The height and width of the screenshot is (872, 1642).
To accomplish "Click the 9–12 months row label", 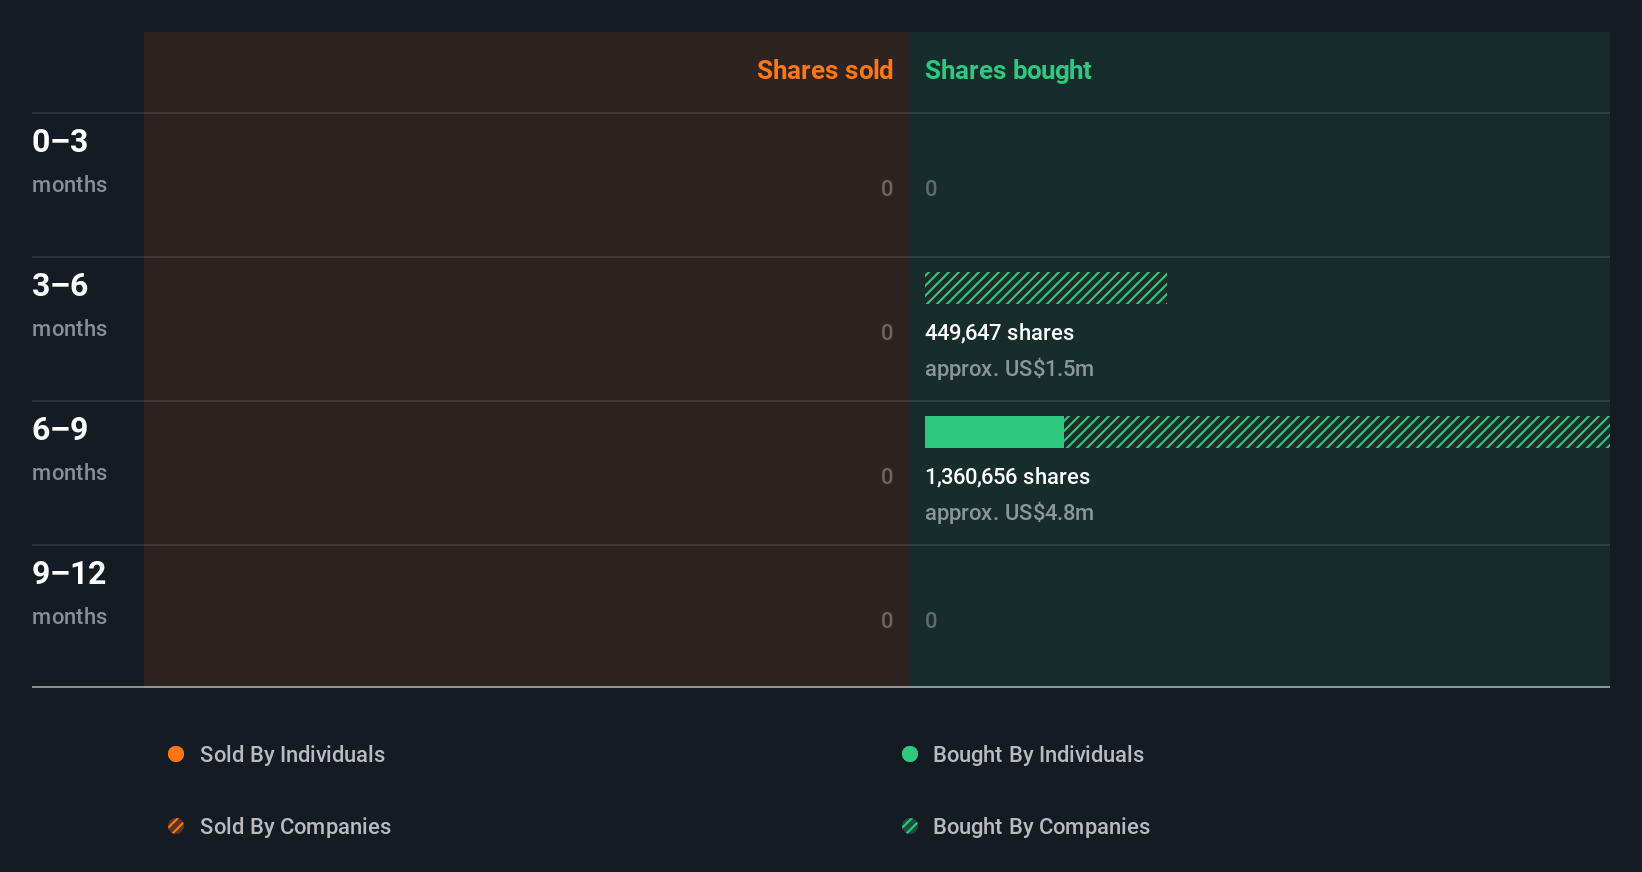I will (69, 593).
